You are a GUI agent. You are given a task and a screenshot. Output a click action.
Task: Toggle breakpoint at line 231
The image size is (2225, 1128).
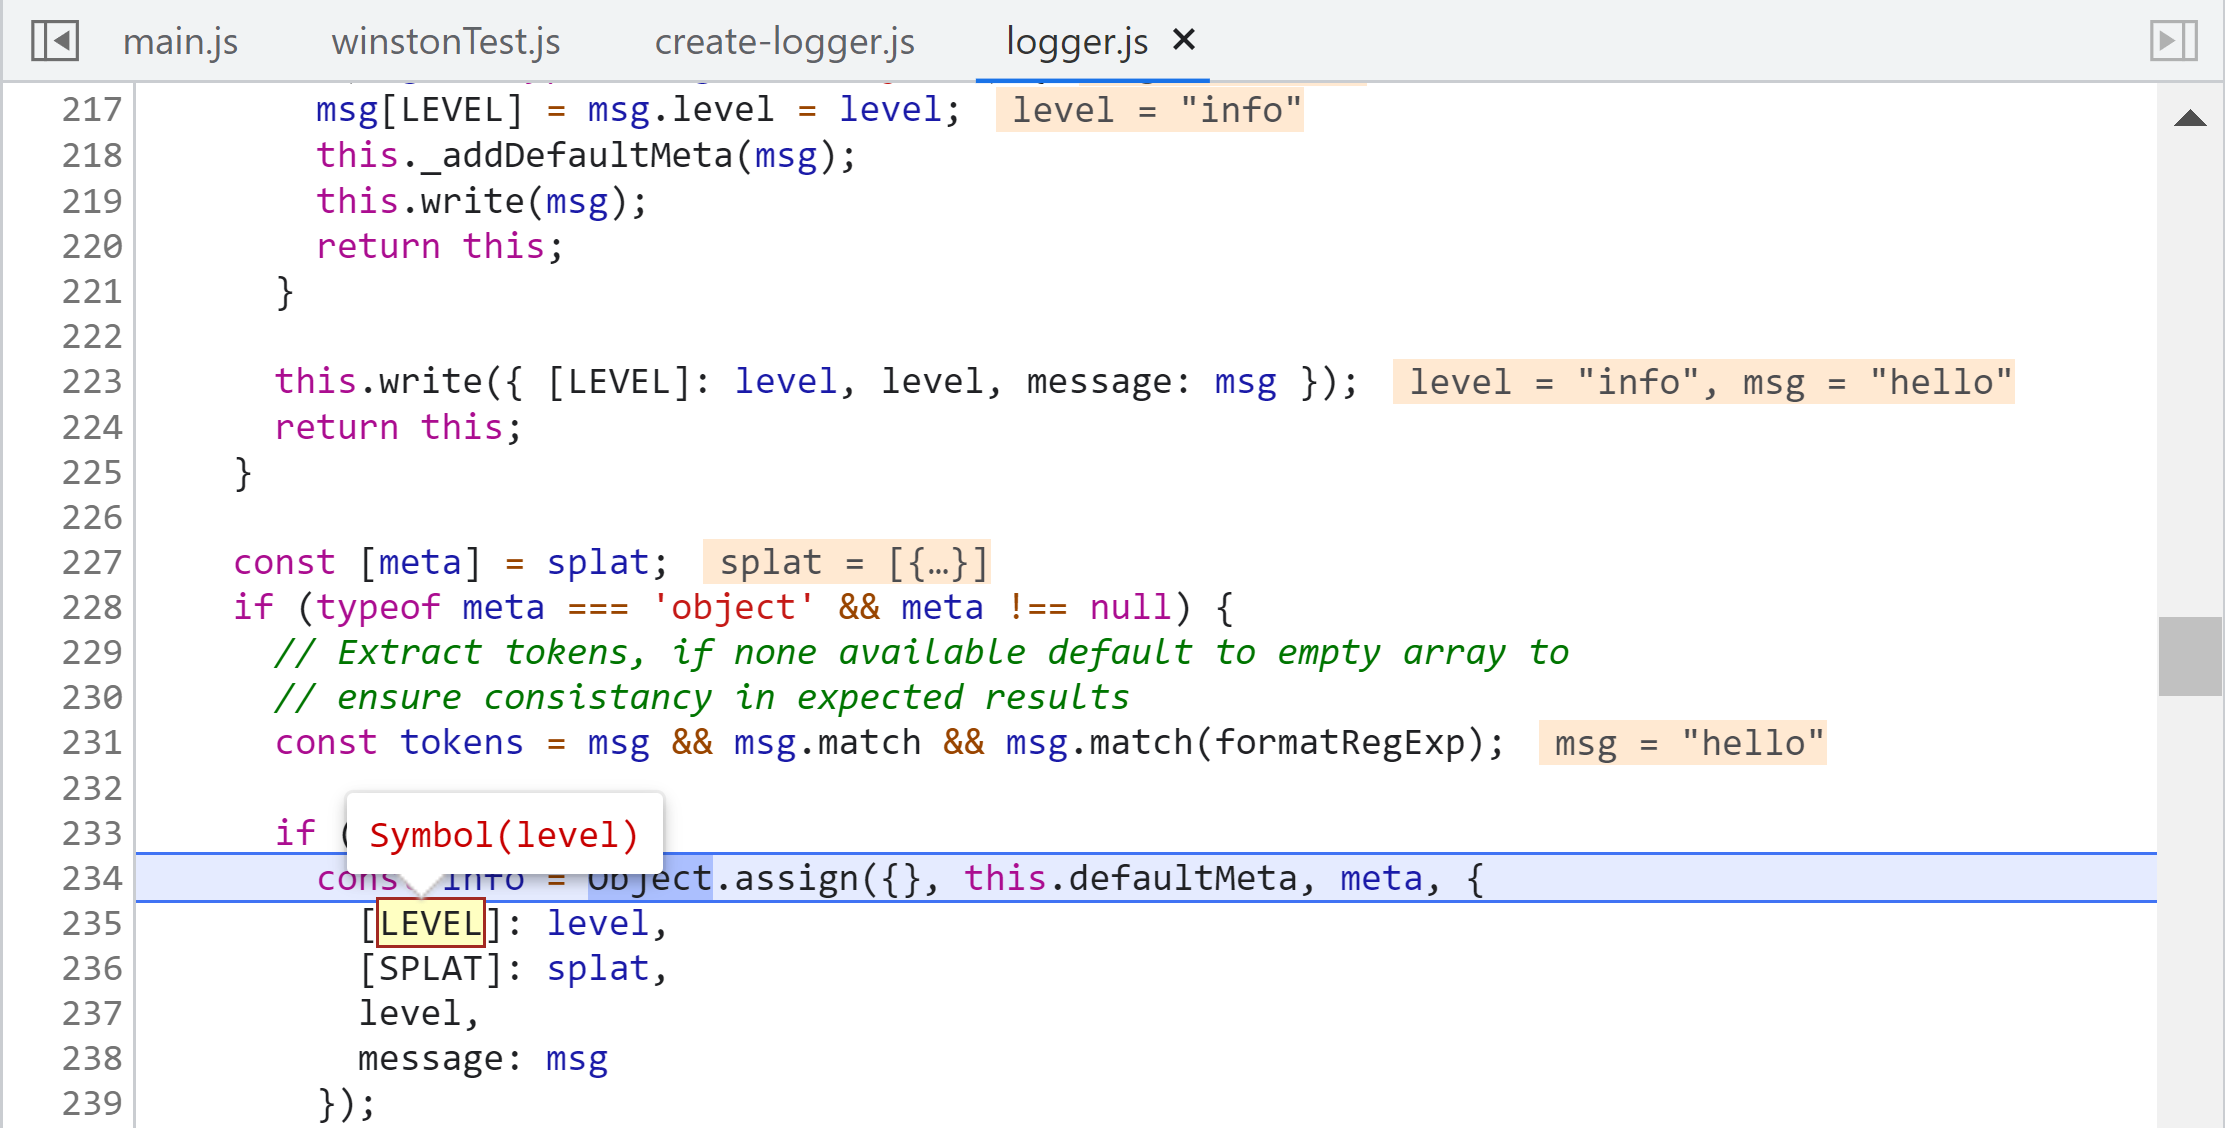click(92, 742)
